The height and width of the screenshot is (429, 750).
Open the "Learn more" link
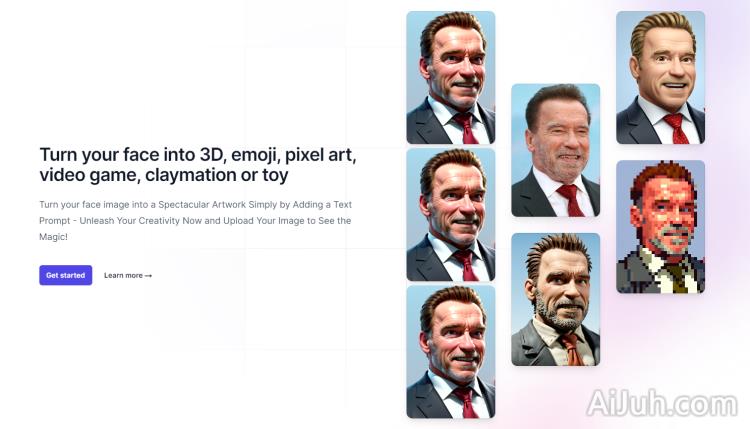pos(123,275)
